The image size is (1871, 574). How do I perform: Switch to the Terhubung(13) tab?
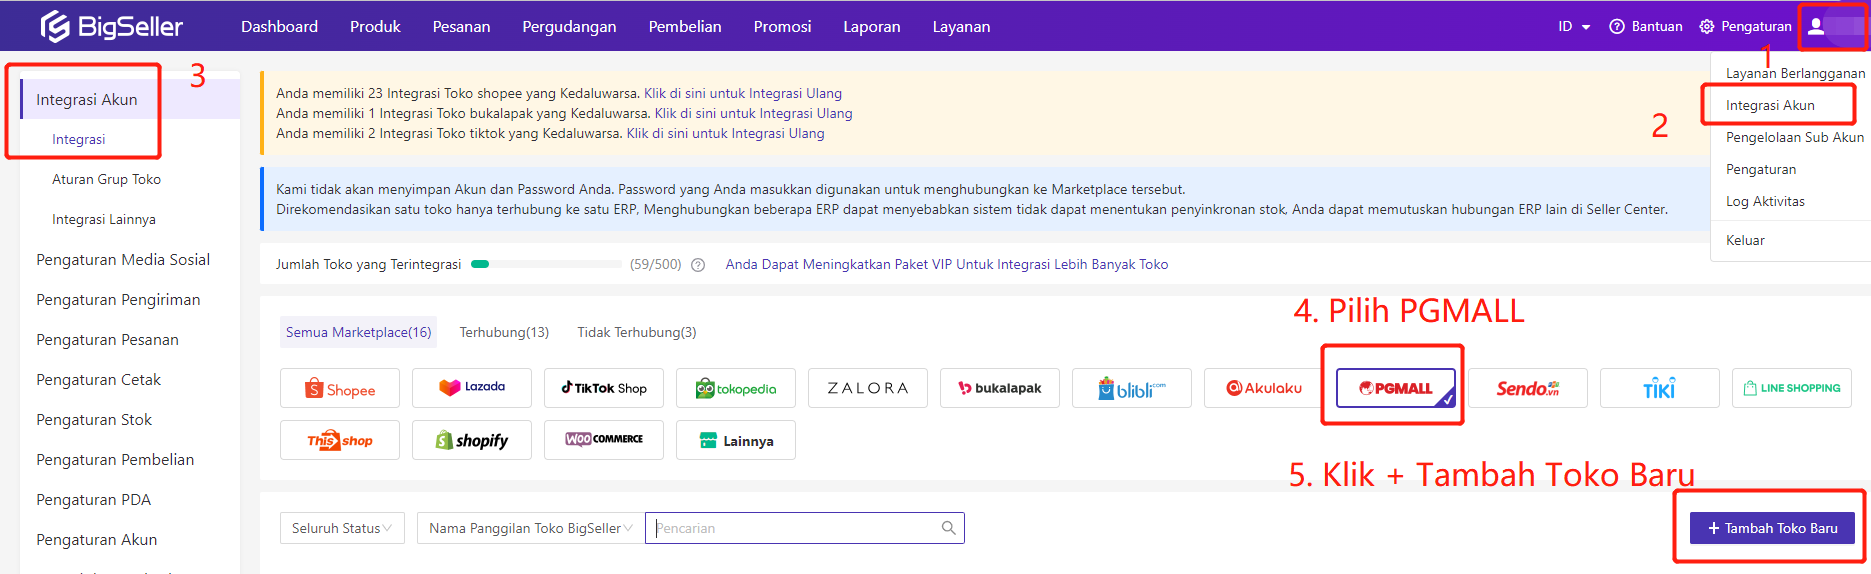point(504,333)
